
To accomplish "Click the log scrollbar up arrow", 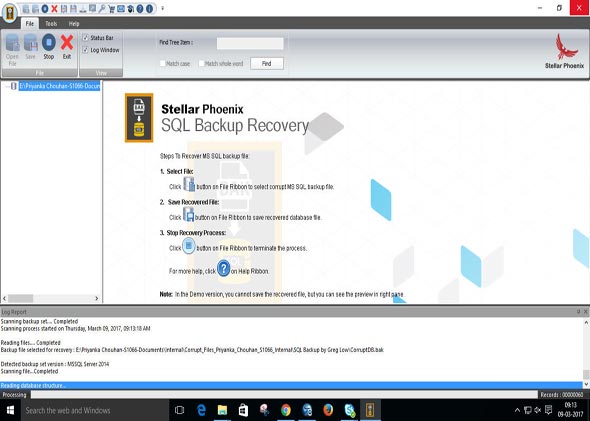I will click(x=586, y=322).
